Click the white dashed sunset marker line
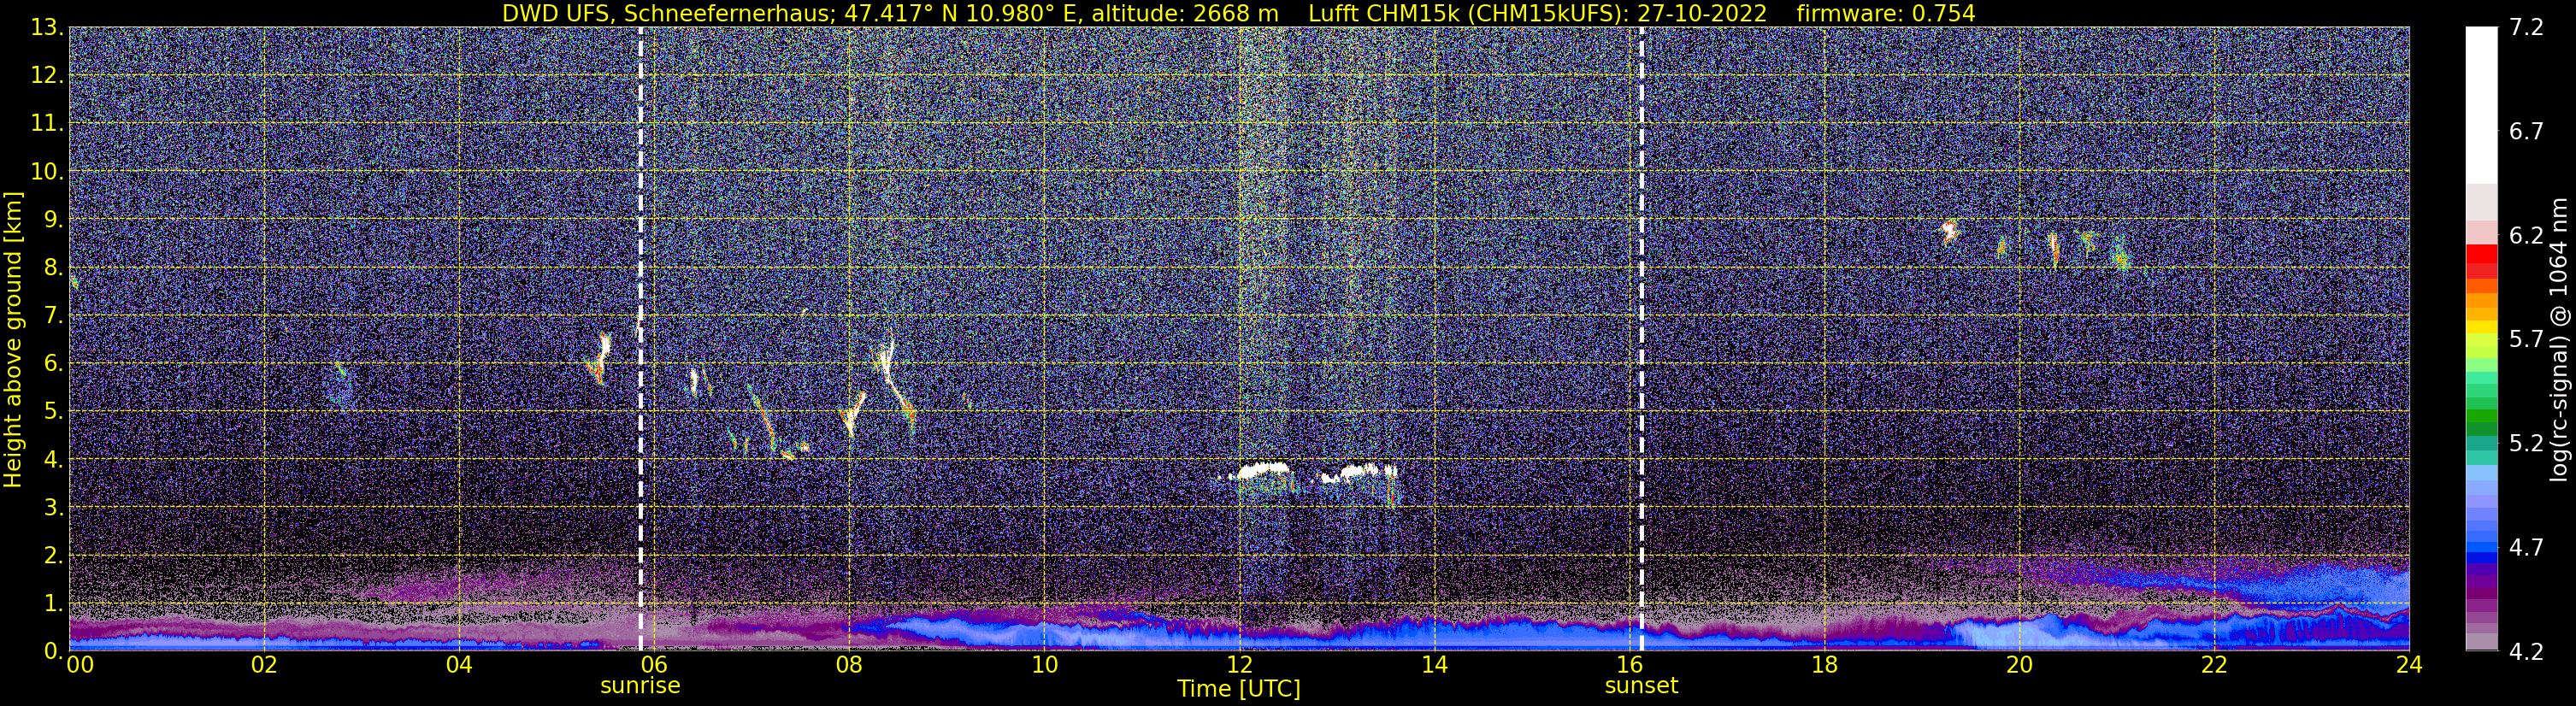2576x706 pixels. [1641, 339]
